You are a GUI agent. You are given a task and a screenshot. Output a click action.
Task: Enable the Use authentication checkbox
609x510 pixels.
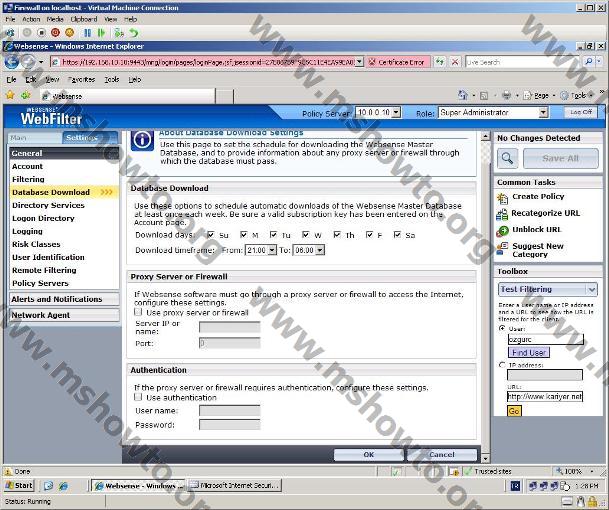pos(138,397)
